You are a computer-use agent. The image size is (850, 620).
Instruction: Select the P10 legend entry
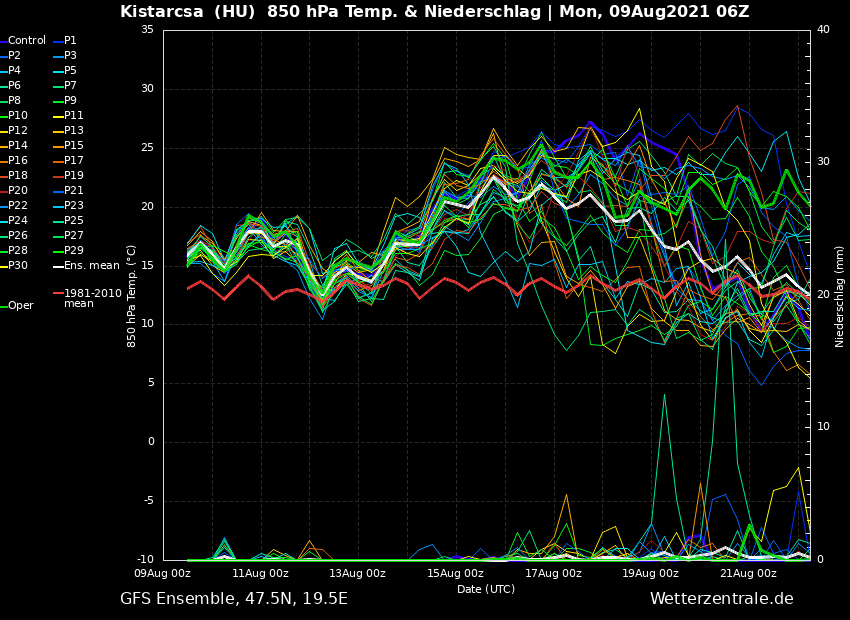[18, 116]
